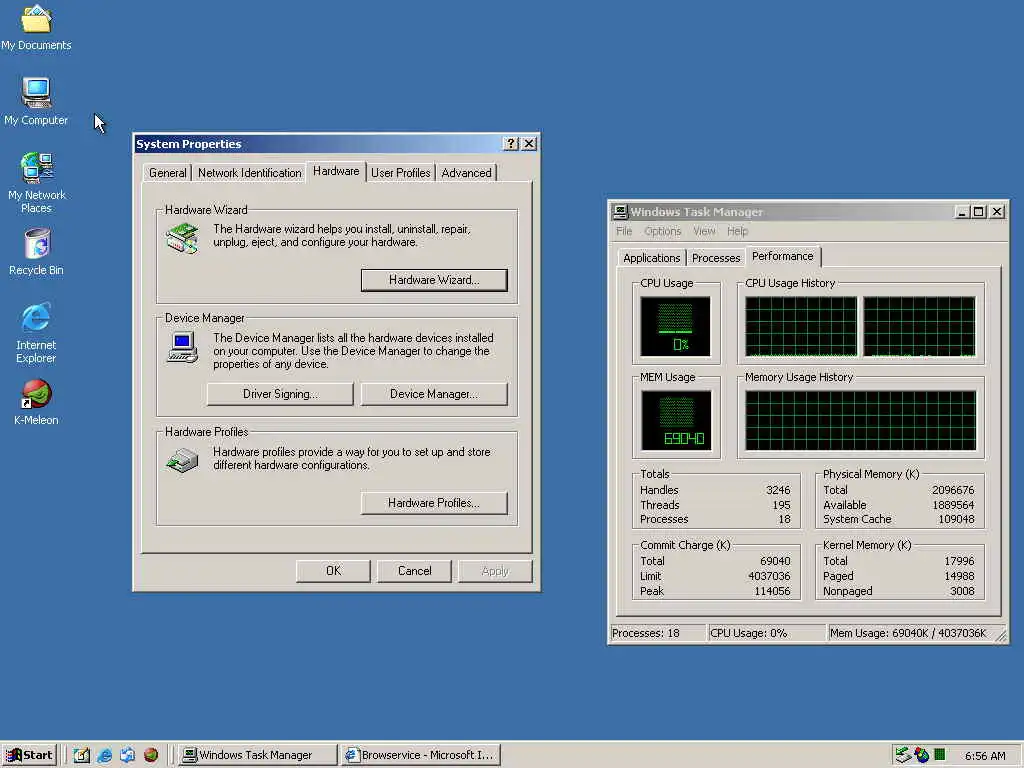Click Kernel Memory Paged 14988

959,576
